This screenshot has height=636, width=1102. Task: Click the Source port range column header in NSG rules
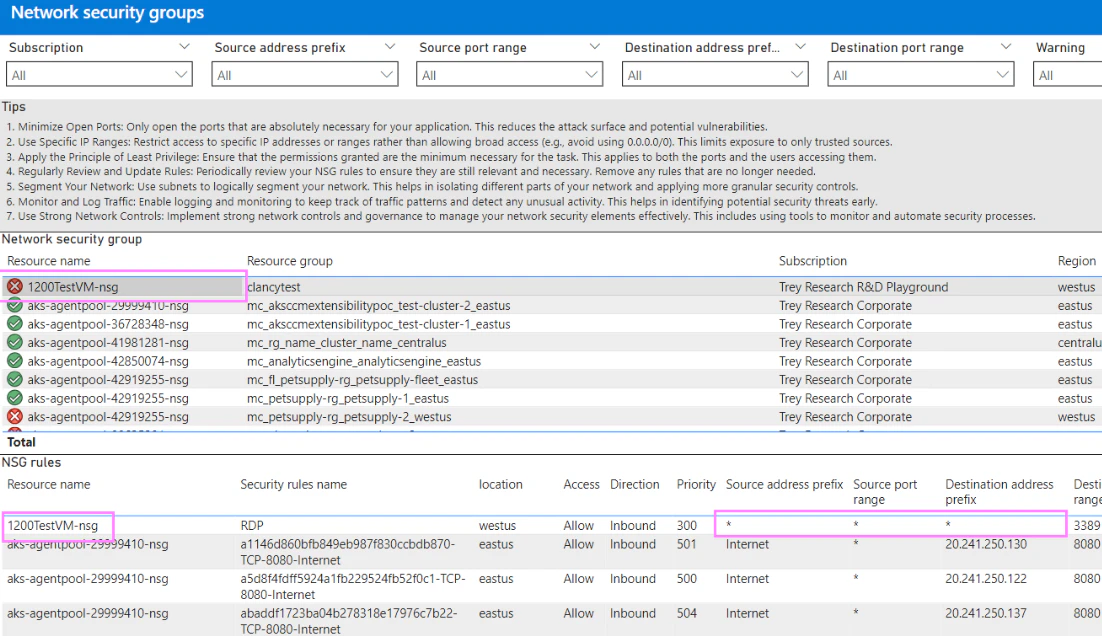pos(885,492)
